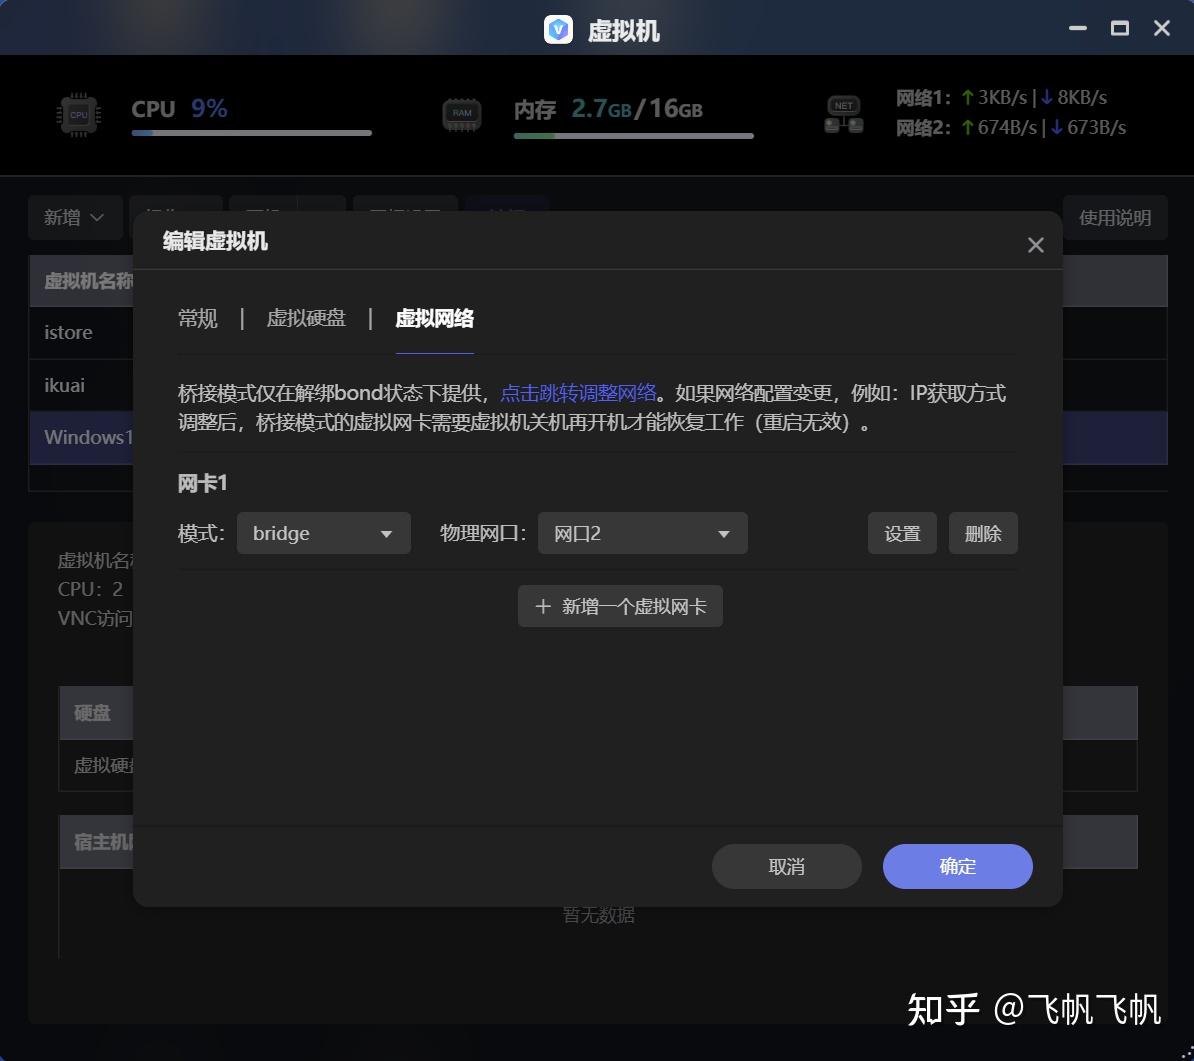Click the CPU usage progress bar

coord(250,134)
